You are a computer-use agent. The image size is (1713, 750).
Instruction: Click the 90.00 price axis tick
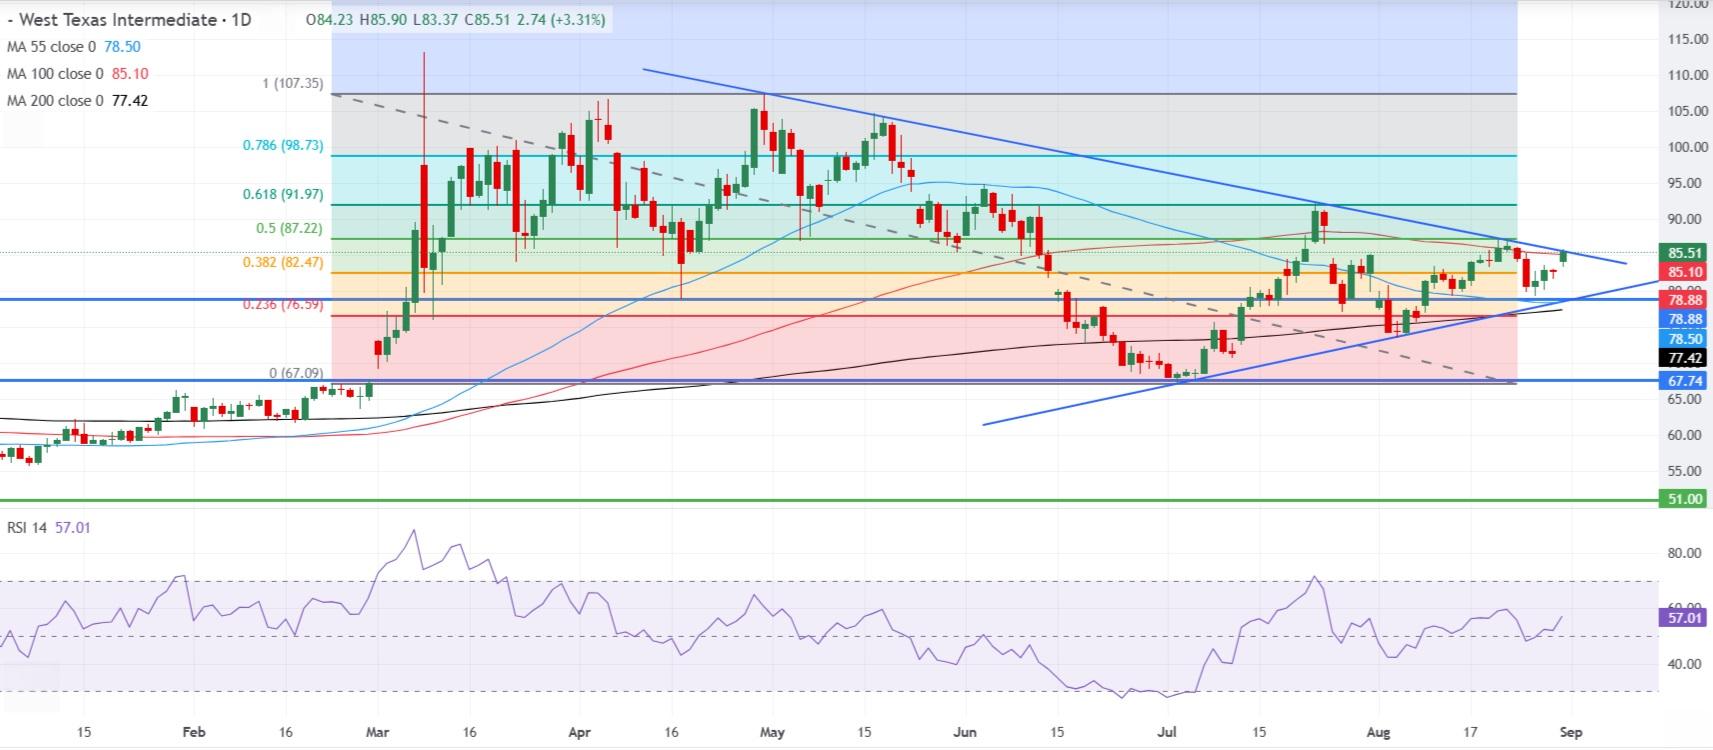click(1686, 219)
